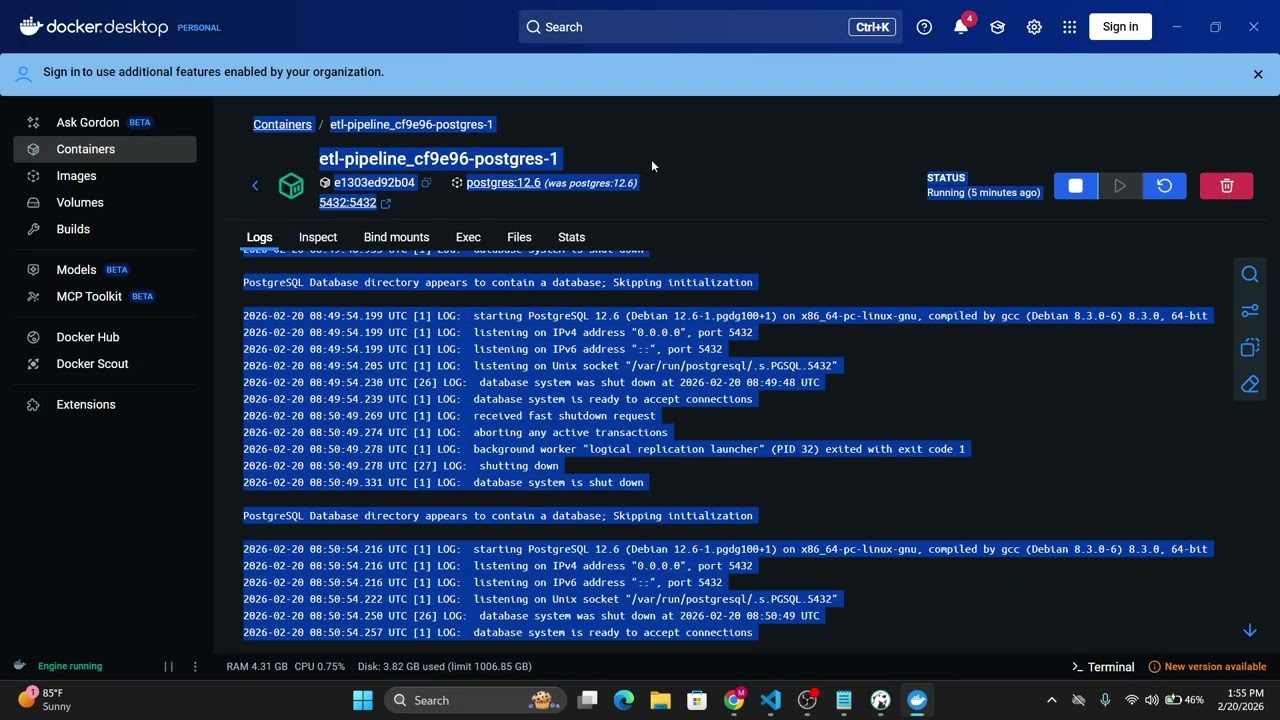Switch to the Inspect tab

[x=318, y=237]
